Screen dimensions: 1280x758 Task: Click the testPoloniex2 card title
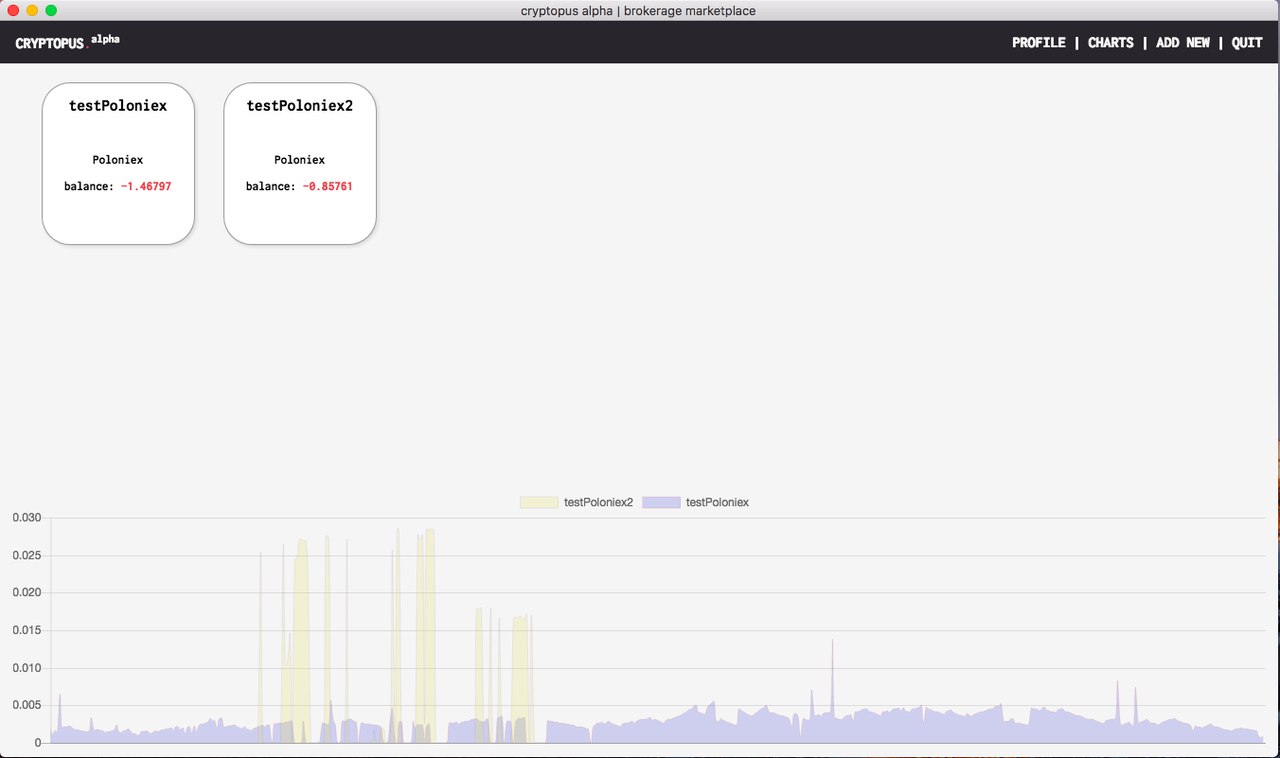pyautogui.click(x=300, y=105)
